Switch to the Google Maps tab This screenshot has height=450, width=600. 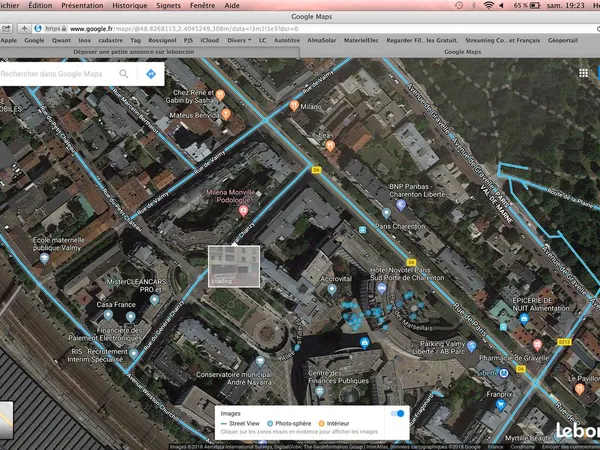(462, 52)
